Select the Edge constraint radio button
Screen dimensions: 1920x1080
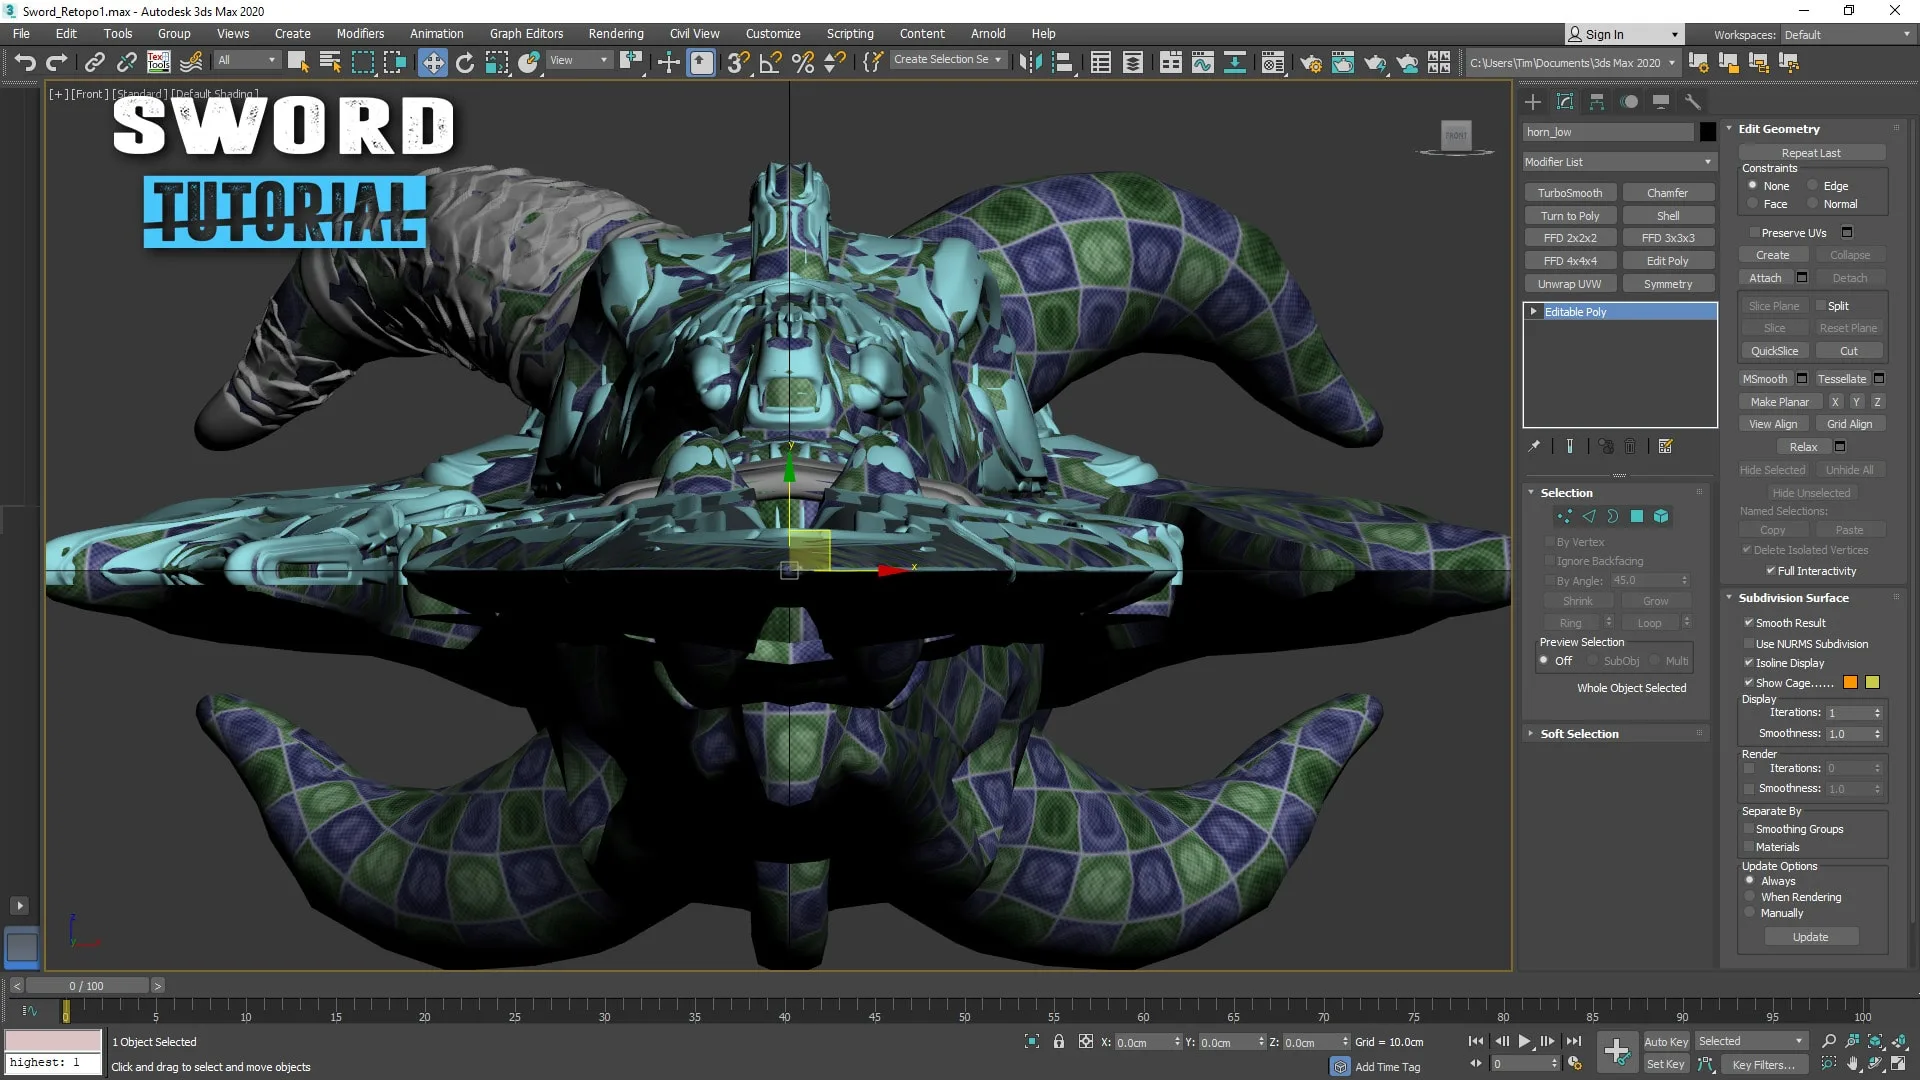click(x=1812, y=186)
